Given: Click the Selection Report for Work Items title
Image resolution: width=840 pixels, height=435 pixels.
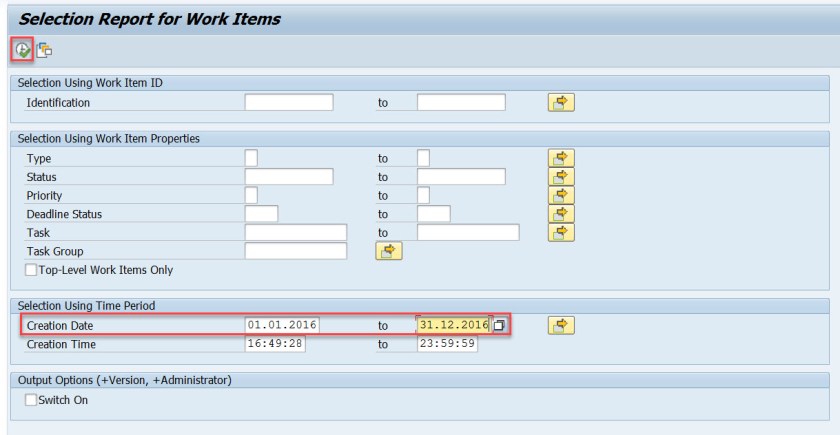Looking at the screenshot, I should [149, 19].
